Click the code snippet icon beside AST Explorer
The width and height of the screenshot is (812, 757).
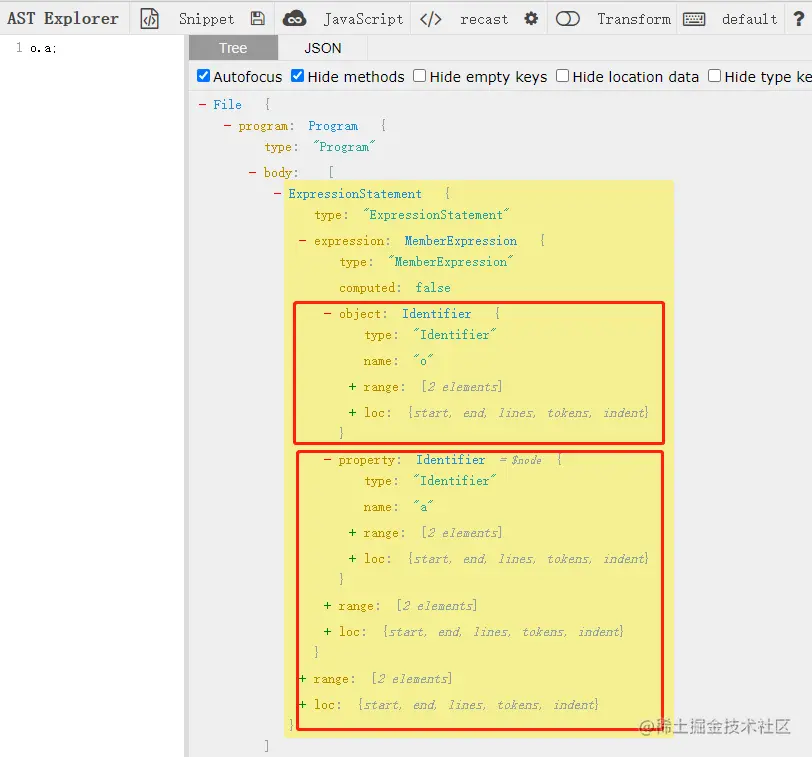click(148, 18)
